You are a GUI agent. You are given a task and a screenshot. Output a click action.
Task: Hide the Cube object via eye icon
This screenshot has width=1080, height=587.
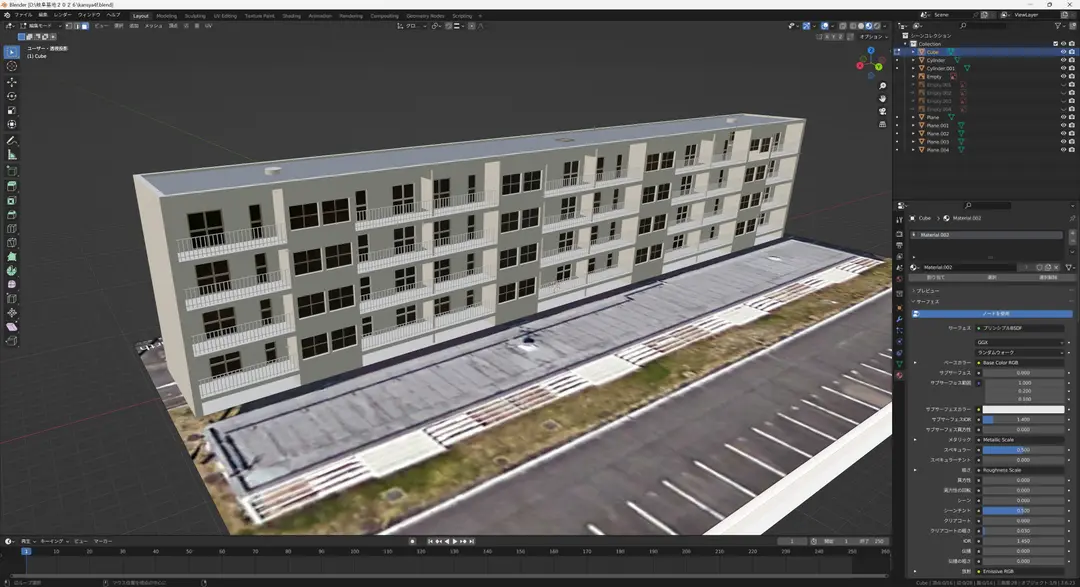1063,52
